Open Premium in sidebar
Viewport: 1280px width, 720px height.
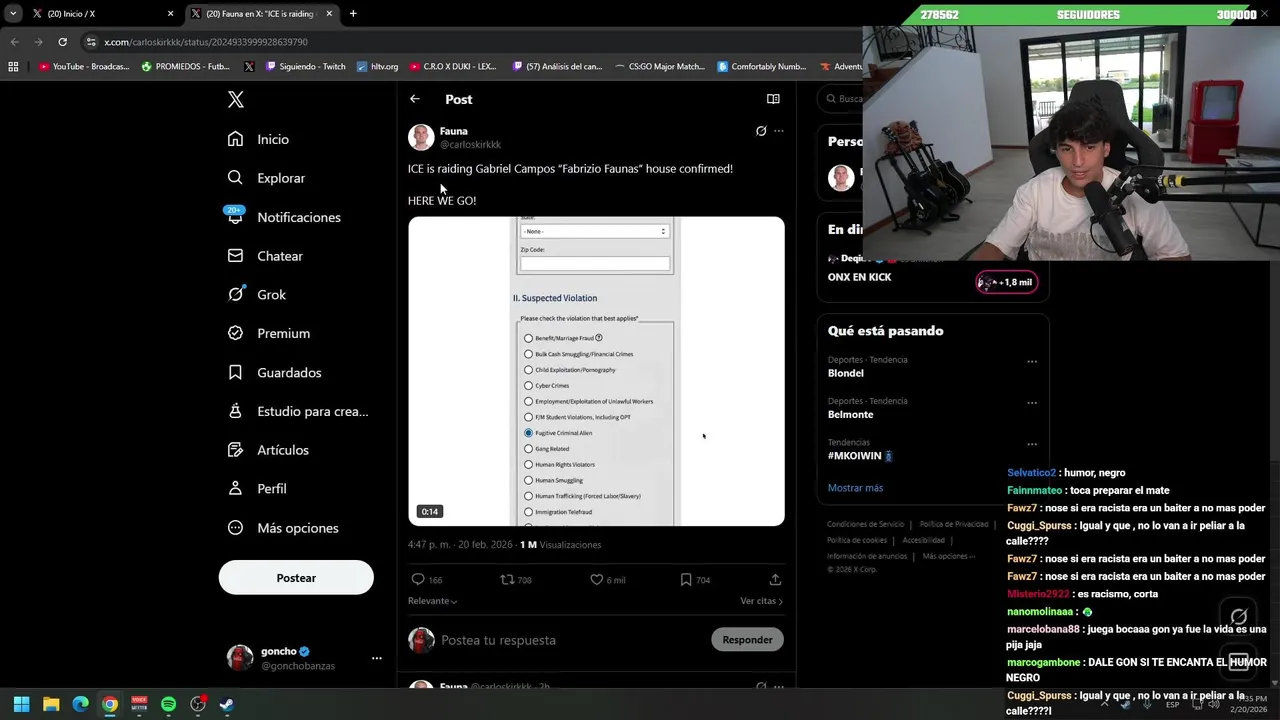tap(270, 333)
